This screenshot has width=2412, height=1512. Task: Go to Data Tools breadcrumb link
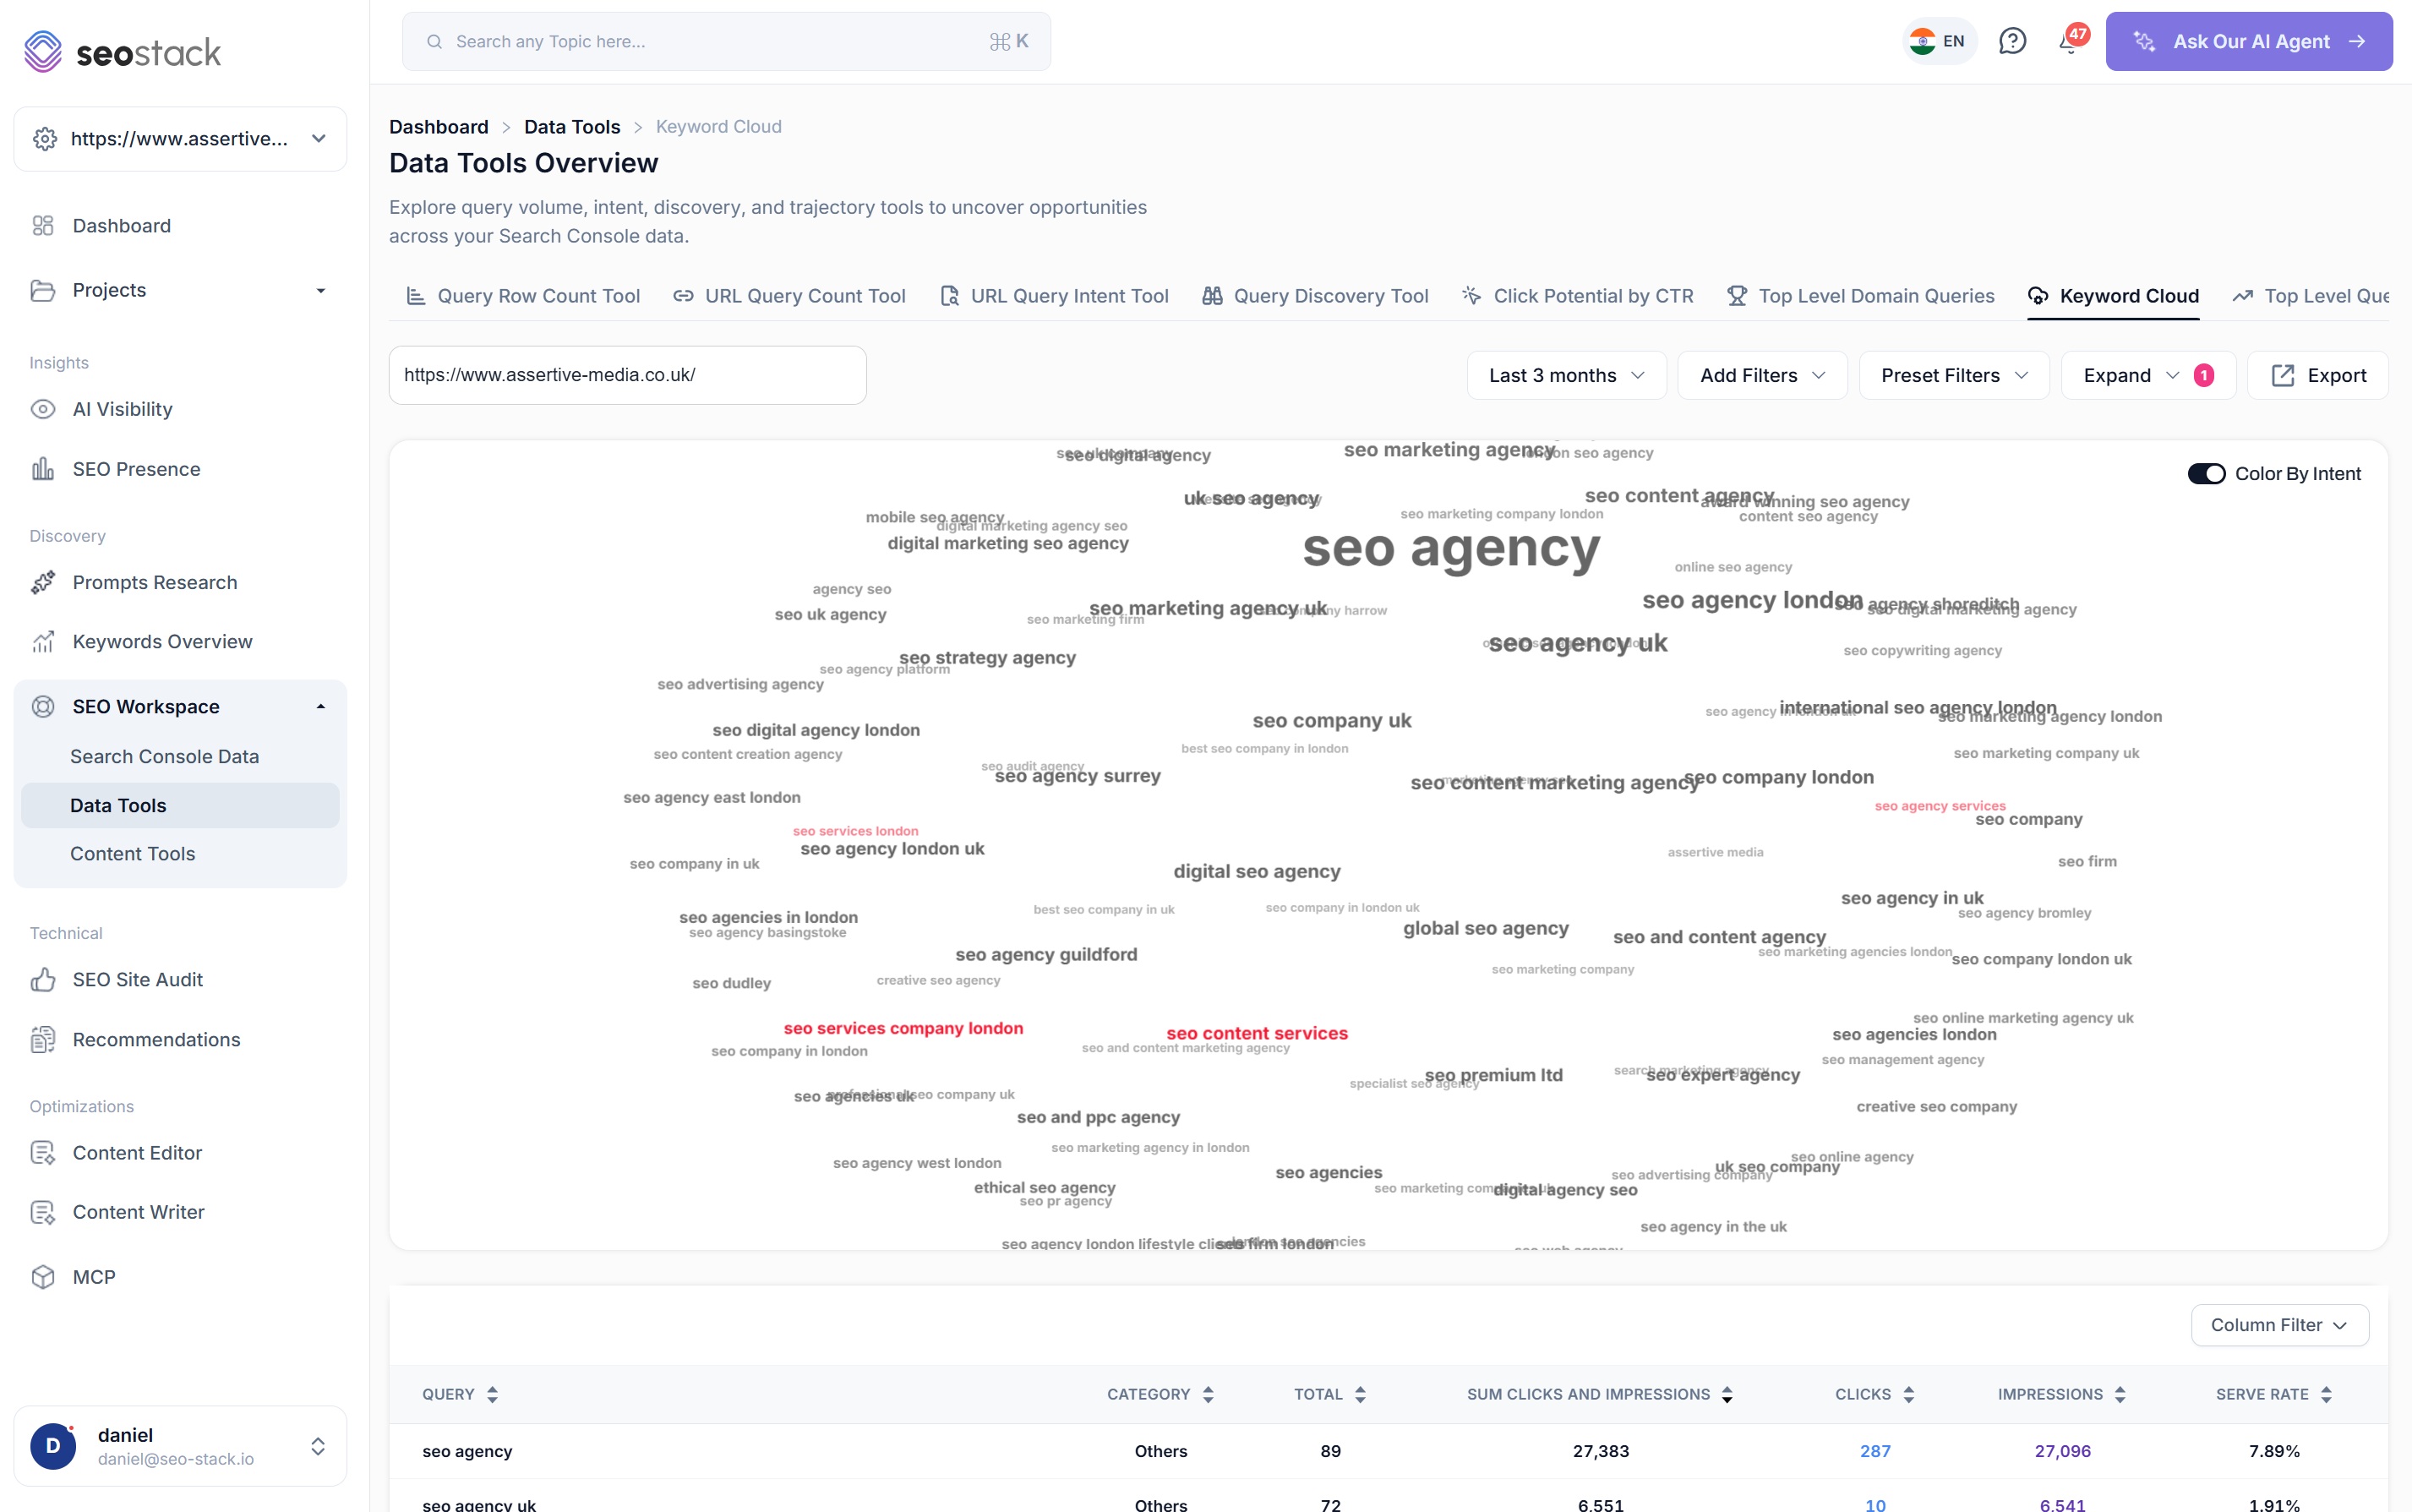pos(572,127)
